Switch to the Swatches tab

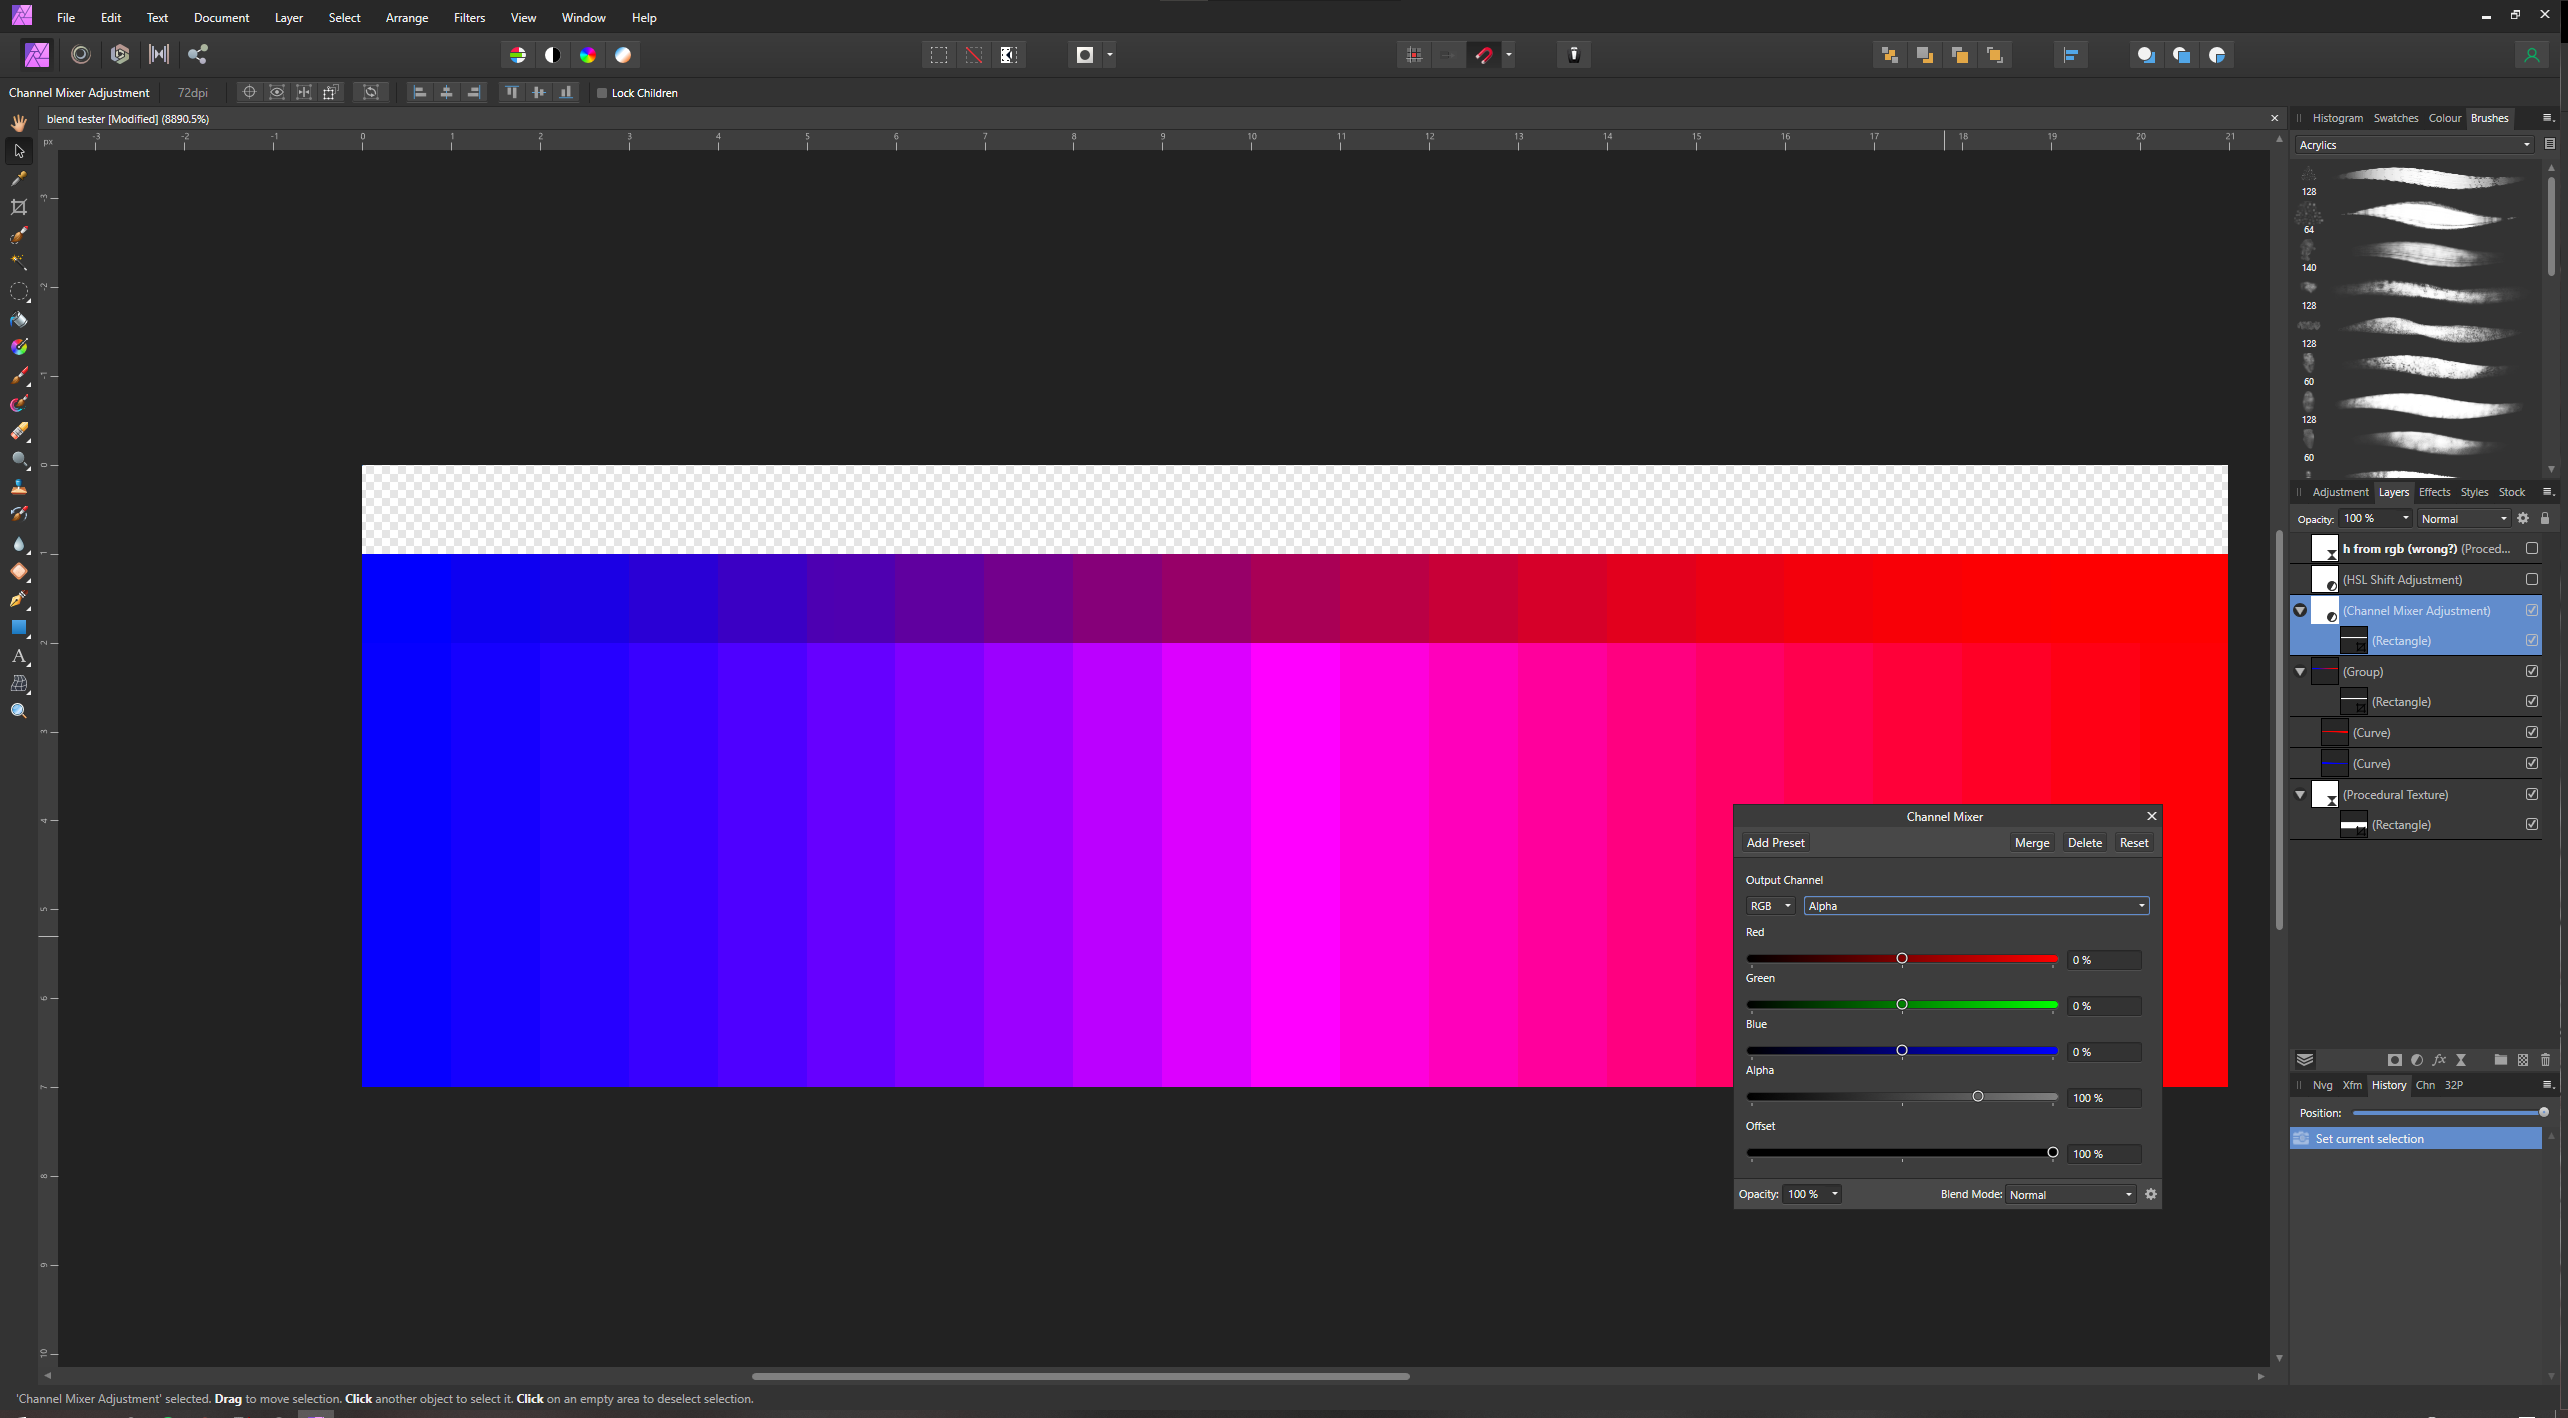(2396, 118)
